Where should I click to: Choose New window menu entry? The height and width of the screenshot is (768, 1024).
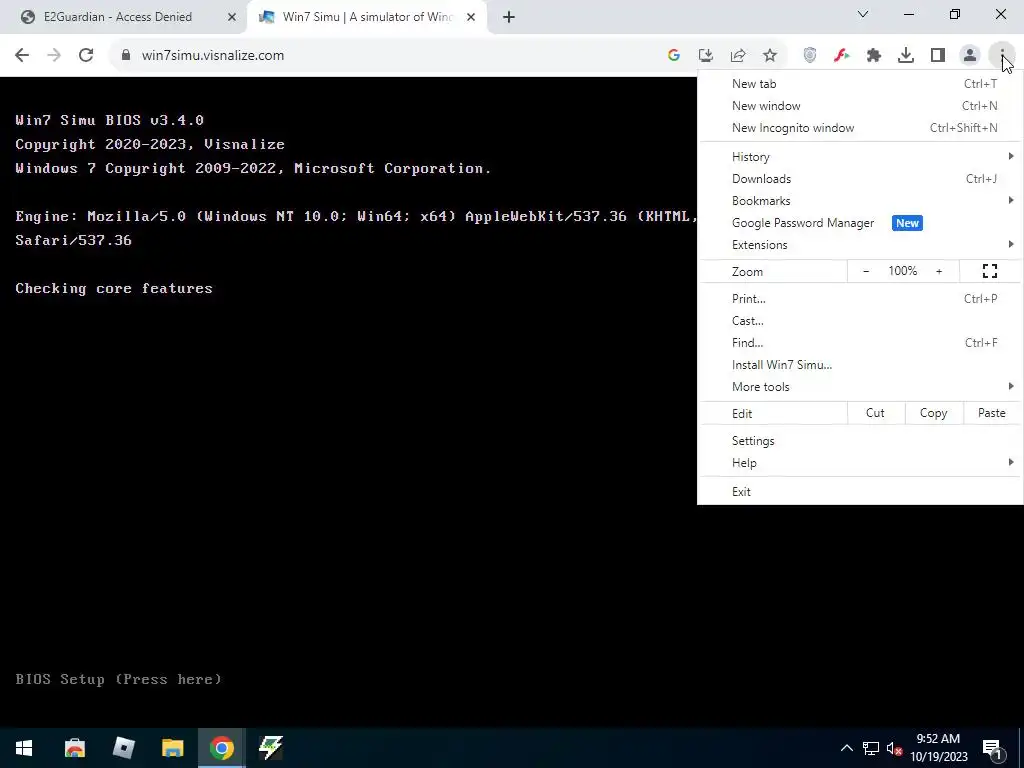[x=860, y=106]
